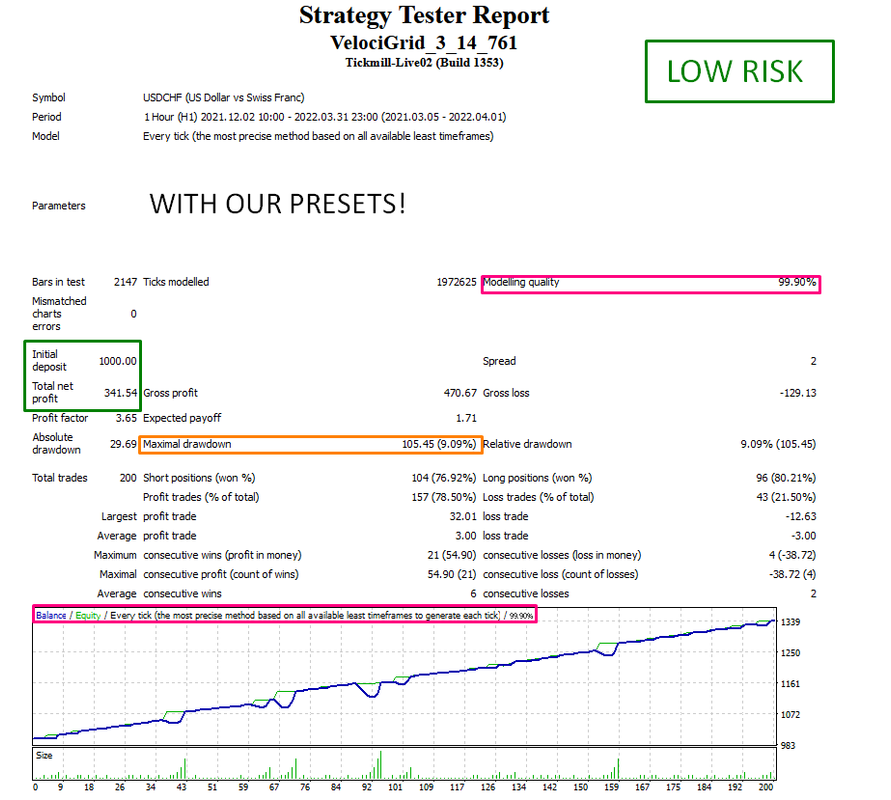
Task: Click the Every tick model description
Action: [318, 136]
